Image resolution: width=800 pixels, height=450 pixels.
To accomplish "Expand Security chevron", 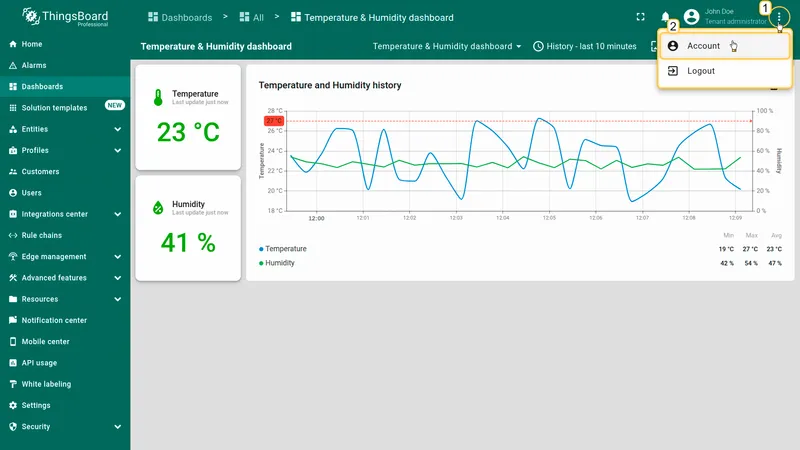I will coord(117,427).
